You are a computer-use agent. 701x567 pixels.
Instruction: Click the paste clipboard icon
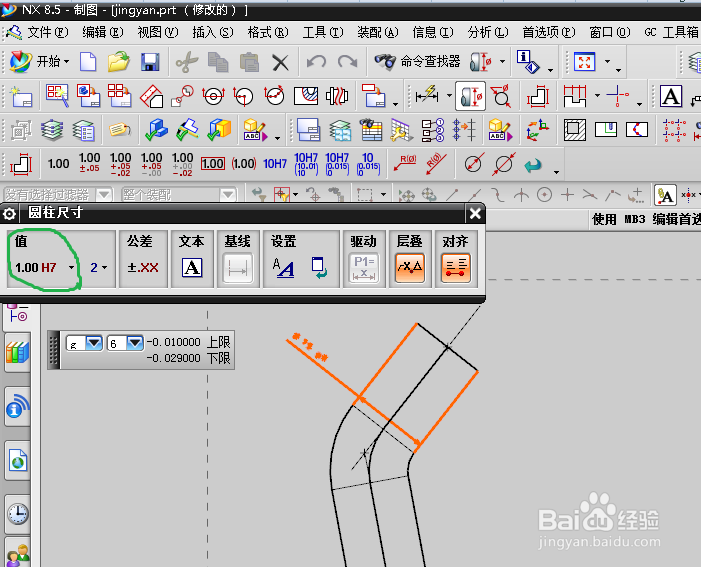point(249,62)
